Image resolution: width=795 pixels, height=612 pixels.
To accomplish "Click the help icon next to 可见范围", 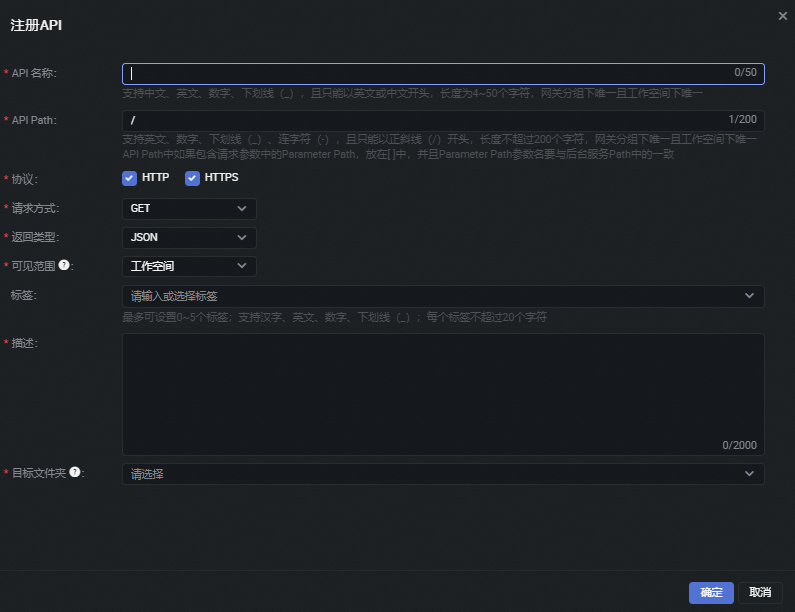I will pyautogui.click(x=64, y=265).
